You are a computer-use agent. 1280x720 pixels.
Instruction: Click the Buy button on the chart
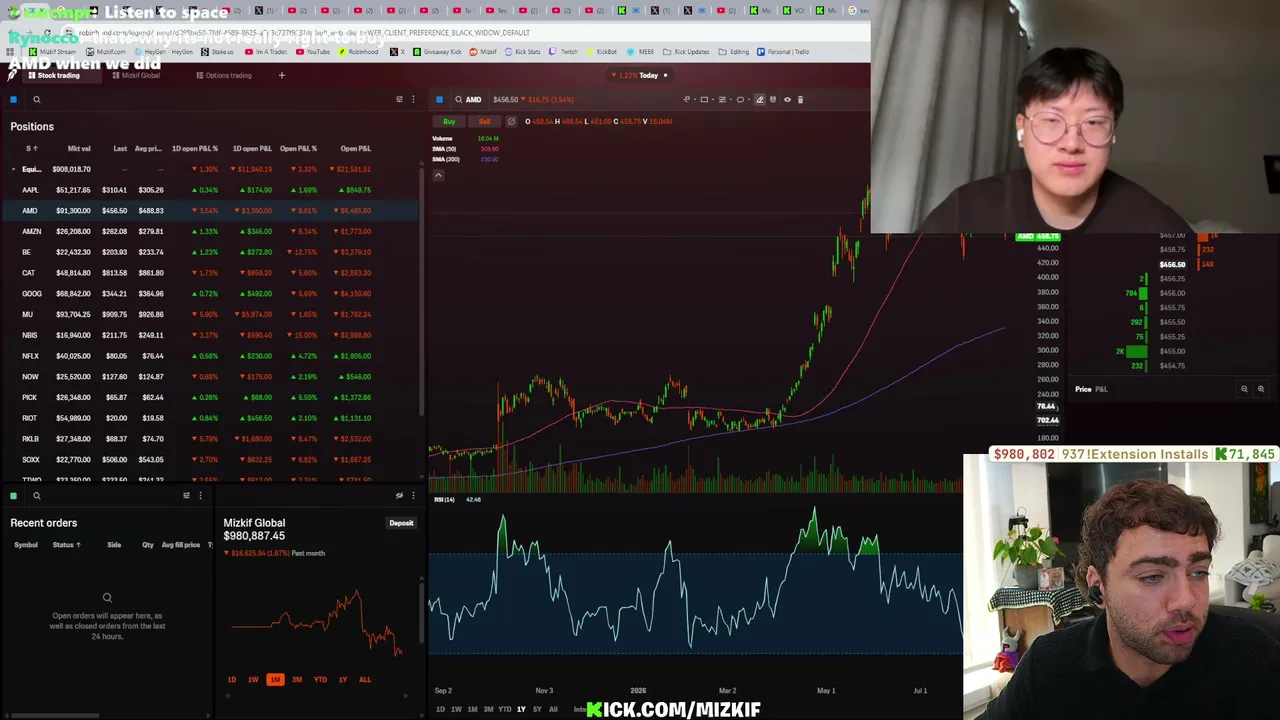[x=449, y=121]
